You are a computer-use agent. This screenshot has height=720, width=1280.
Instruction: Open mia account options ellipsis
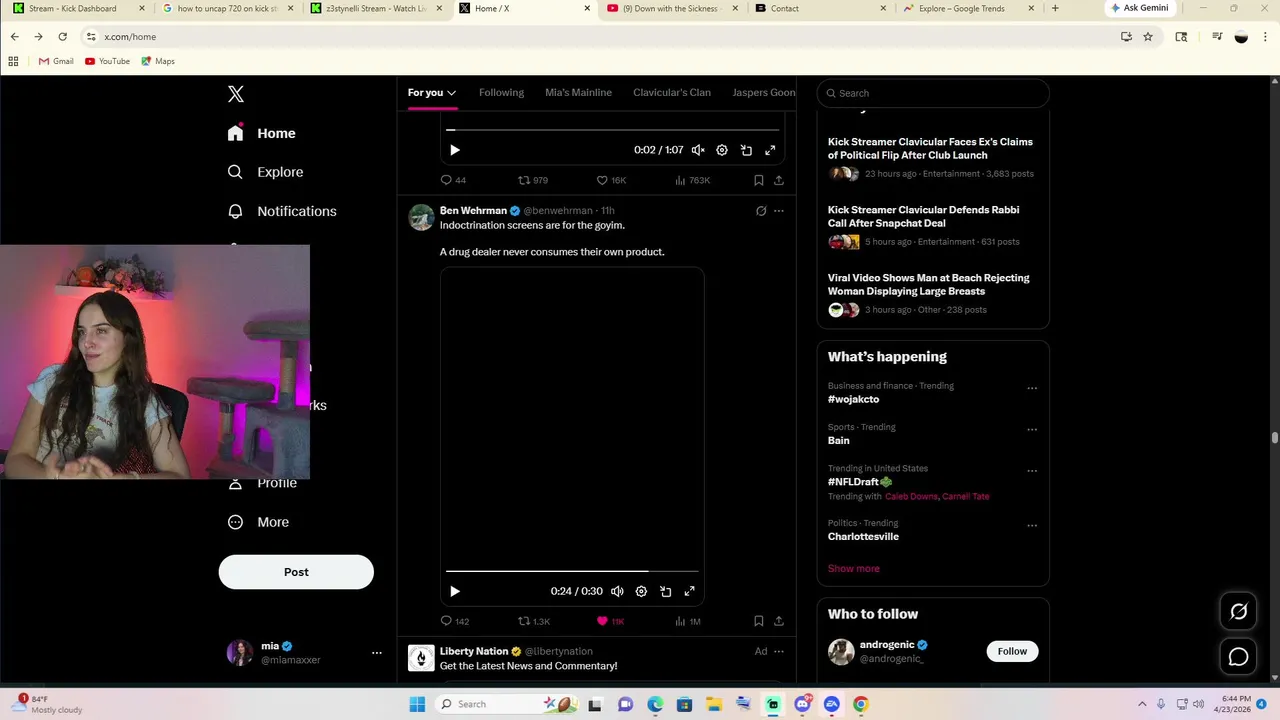tap(377, 653)
